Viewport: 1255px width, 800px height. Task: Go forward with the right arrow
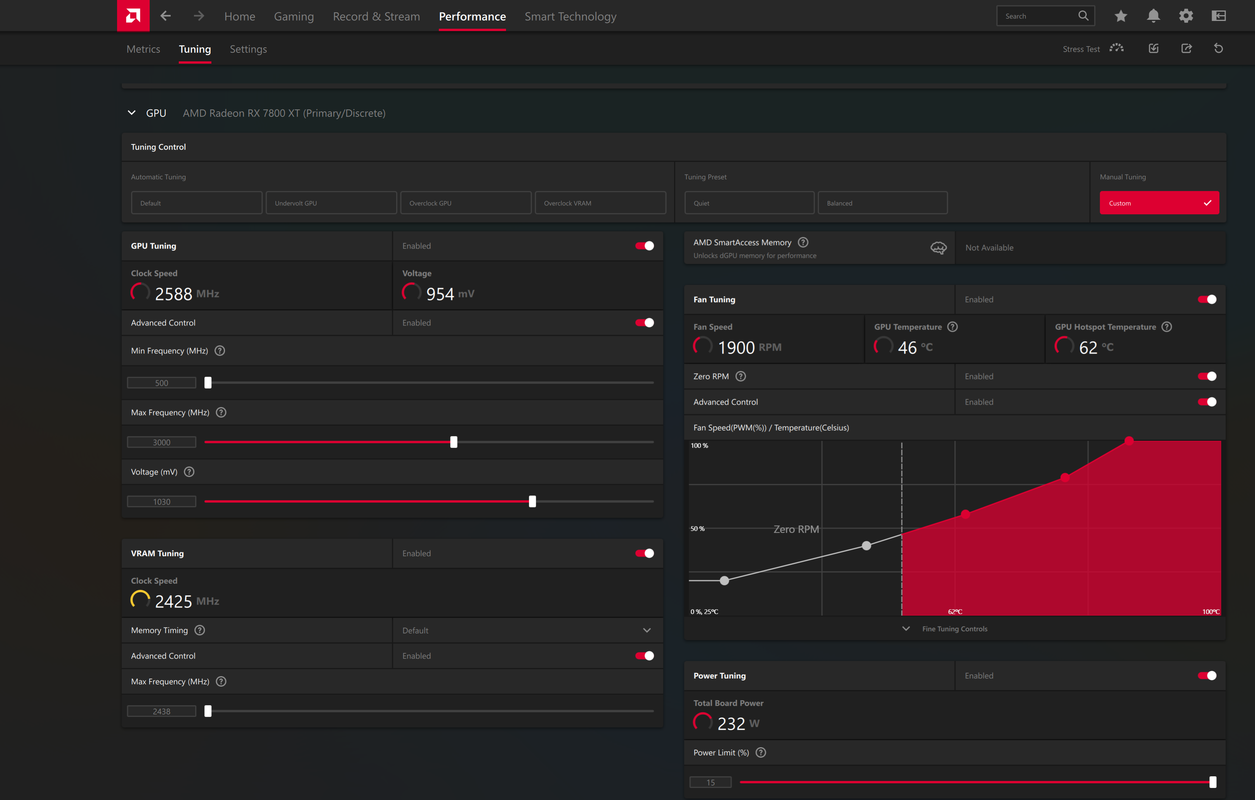pyautogui.click(x=199, y=16)
